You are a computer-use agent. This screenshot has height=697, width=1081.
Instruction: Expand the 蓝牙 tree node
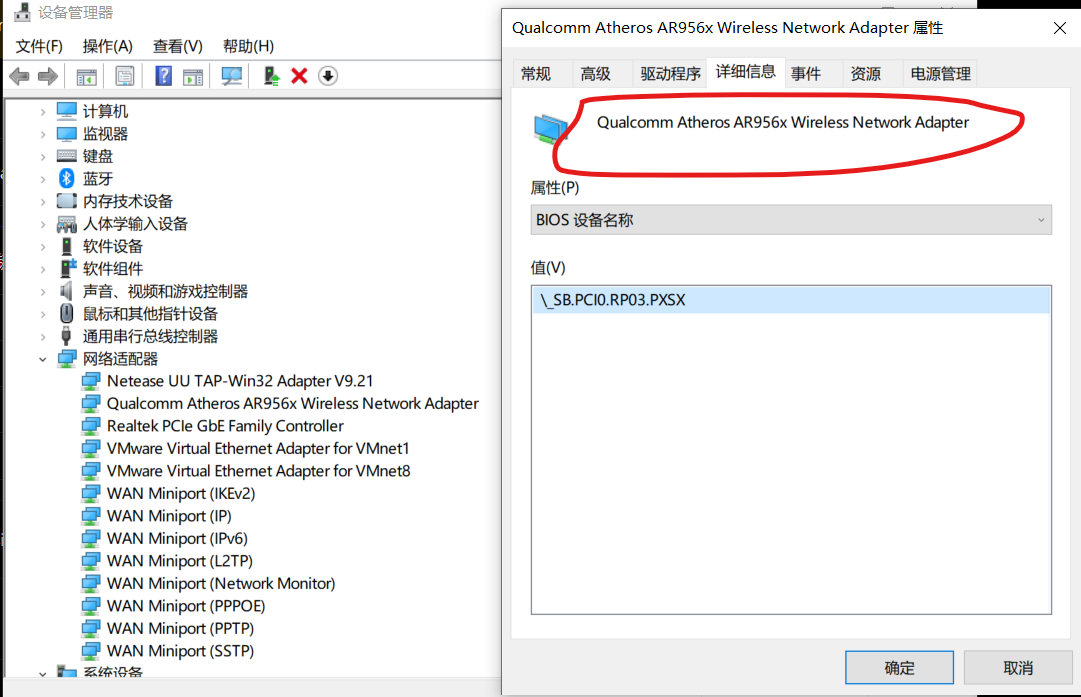(x=43, y=179)
